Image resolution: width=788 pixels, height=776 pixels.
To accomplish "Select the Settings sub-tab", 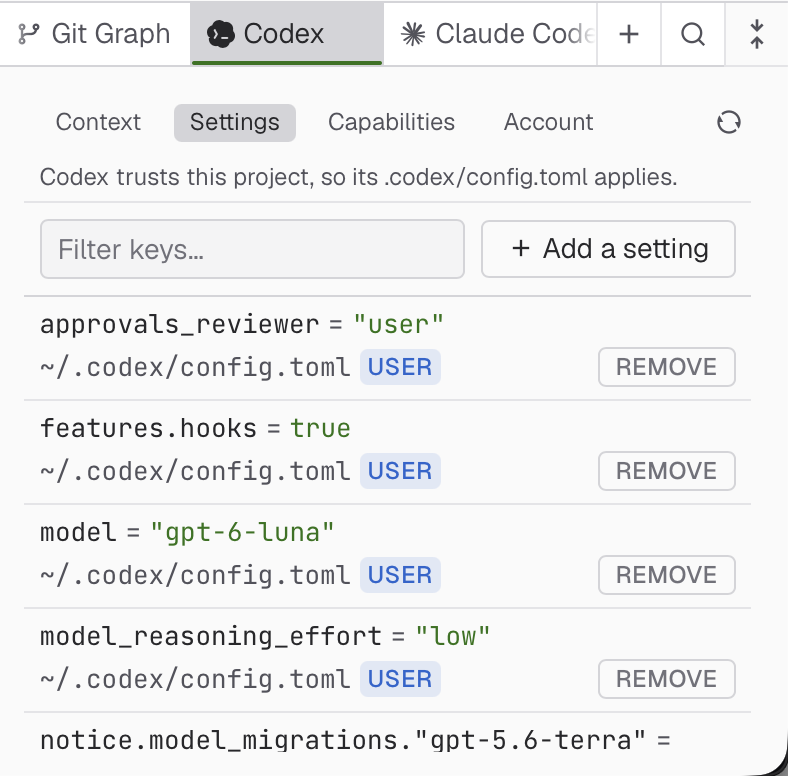I will pos(235,123).
